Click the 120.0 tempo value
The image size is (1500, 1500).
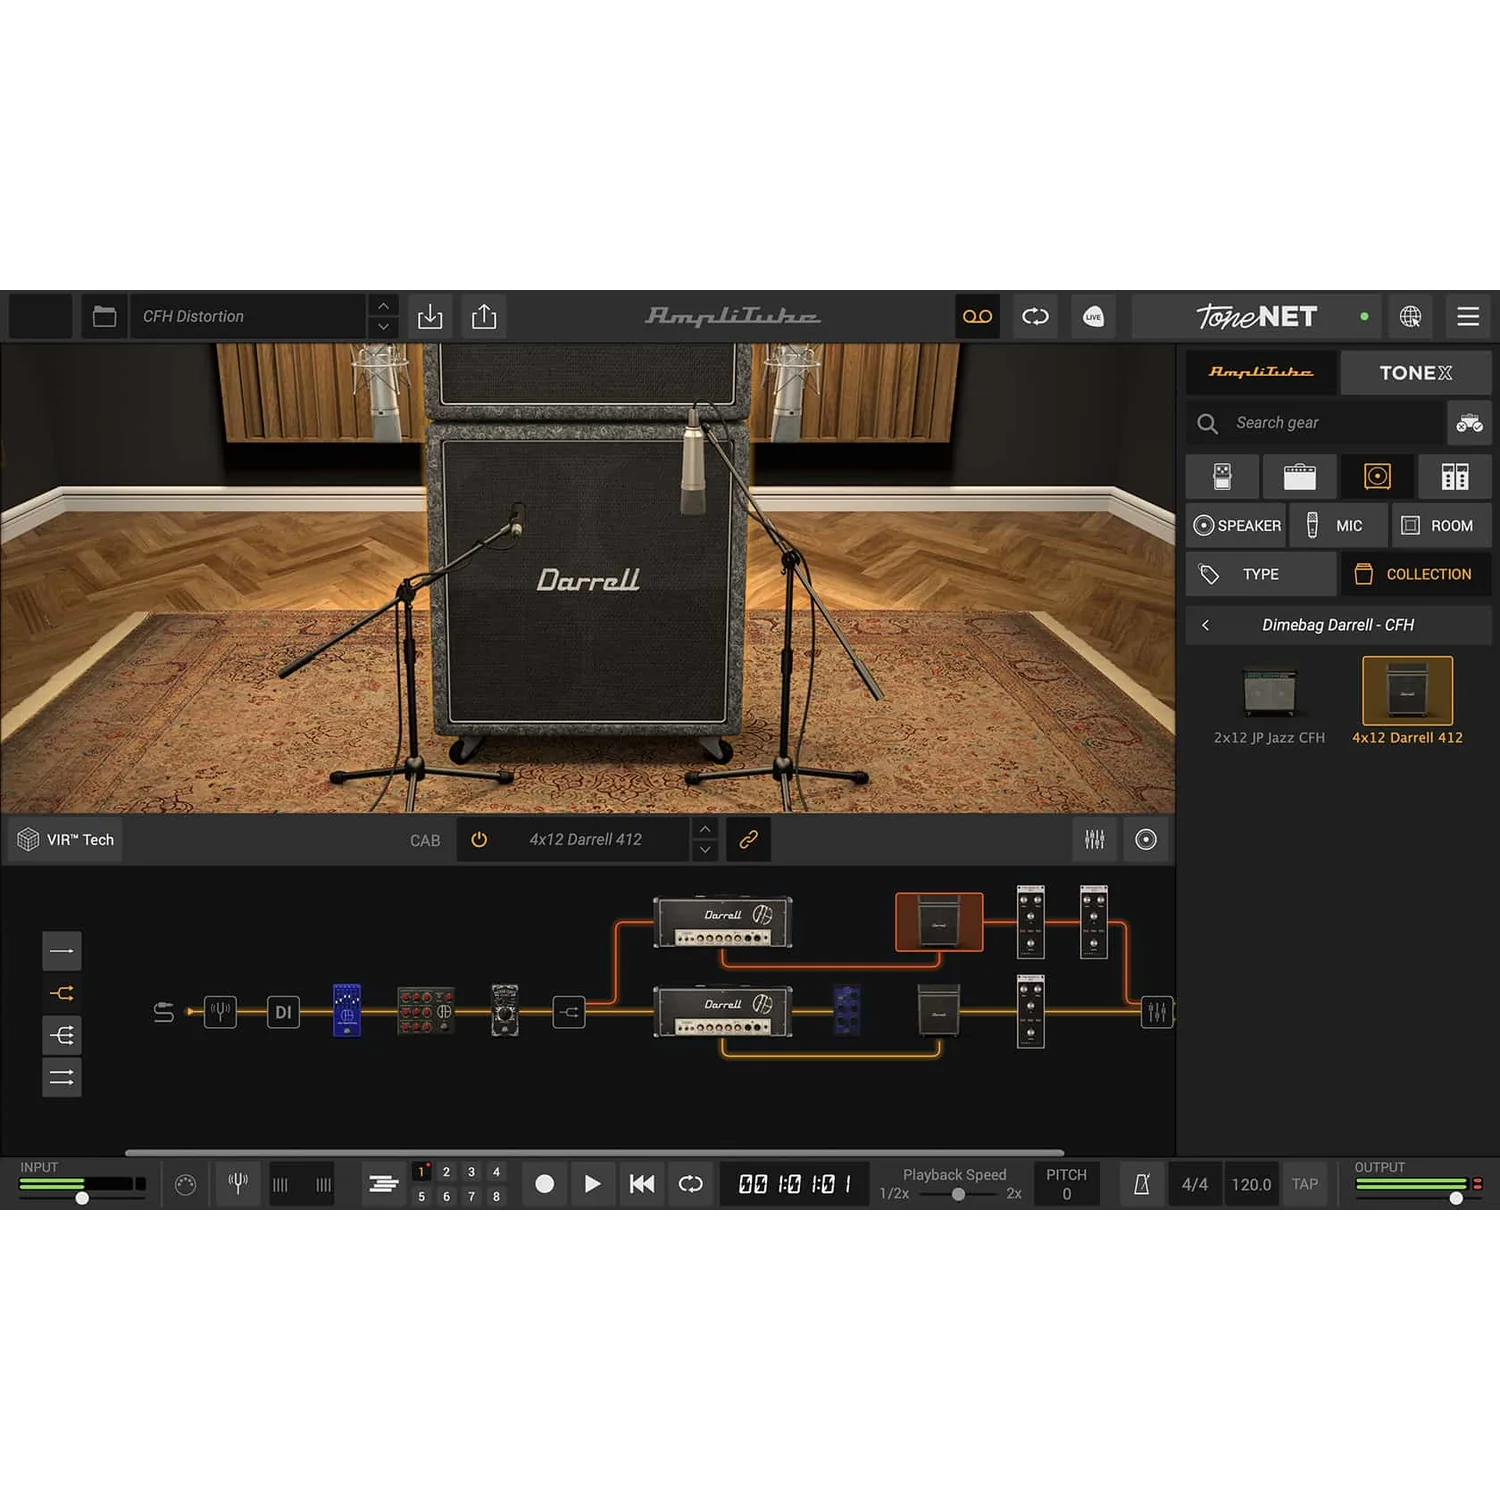(x=1251, y=1184)
